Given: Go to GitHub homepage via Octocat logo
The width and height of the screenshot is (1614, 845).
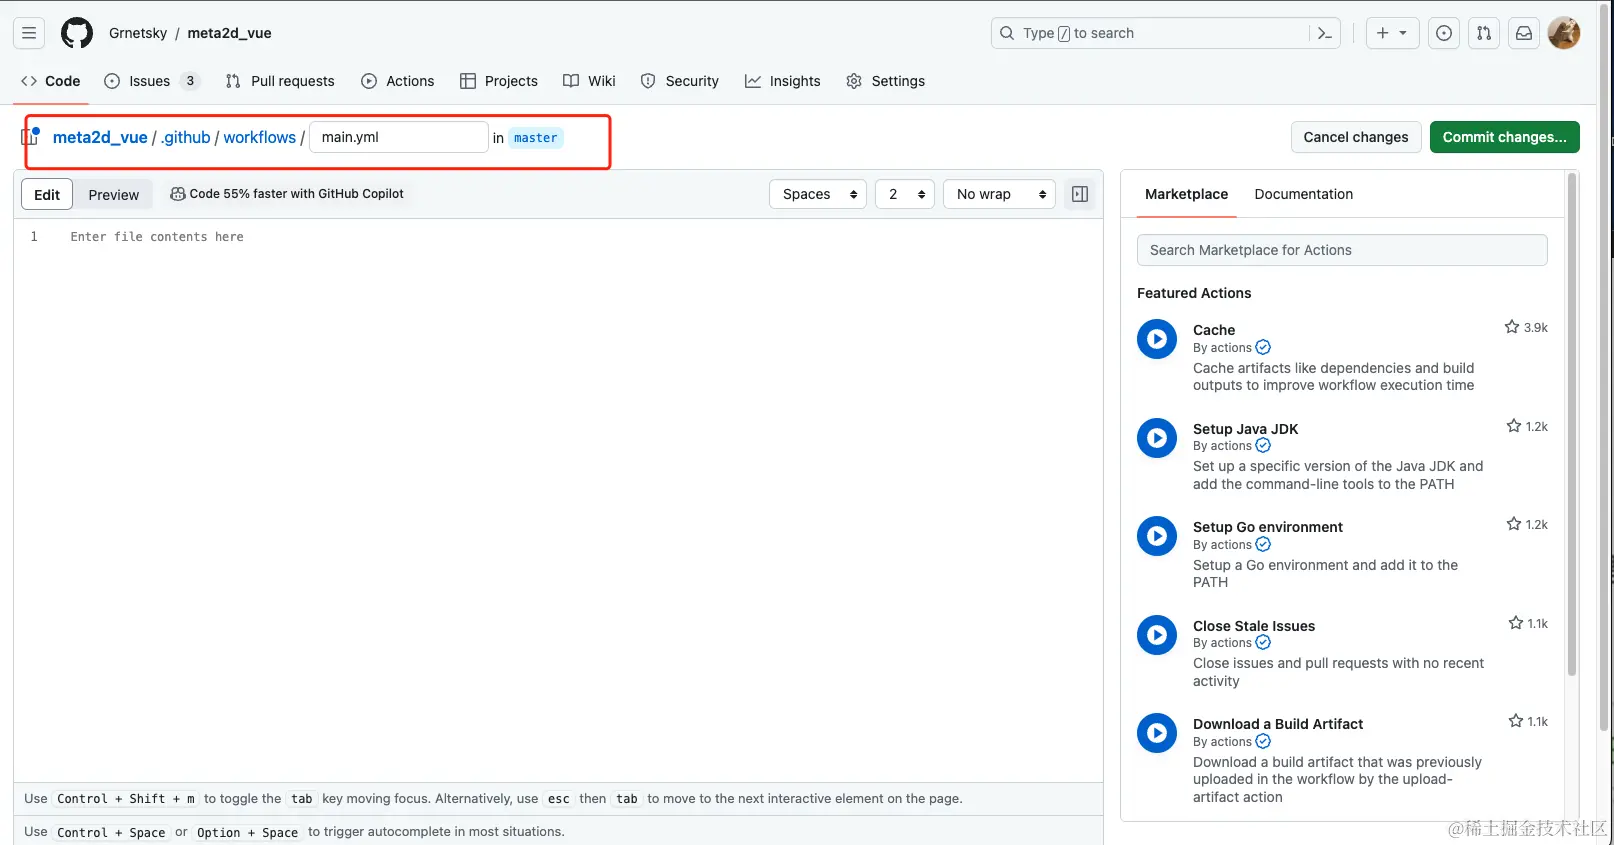Looking at the screenshot, I should tap(77, 33).
